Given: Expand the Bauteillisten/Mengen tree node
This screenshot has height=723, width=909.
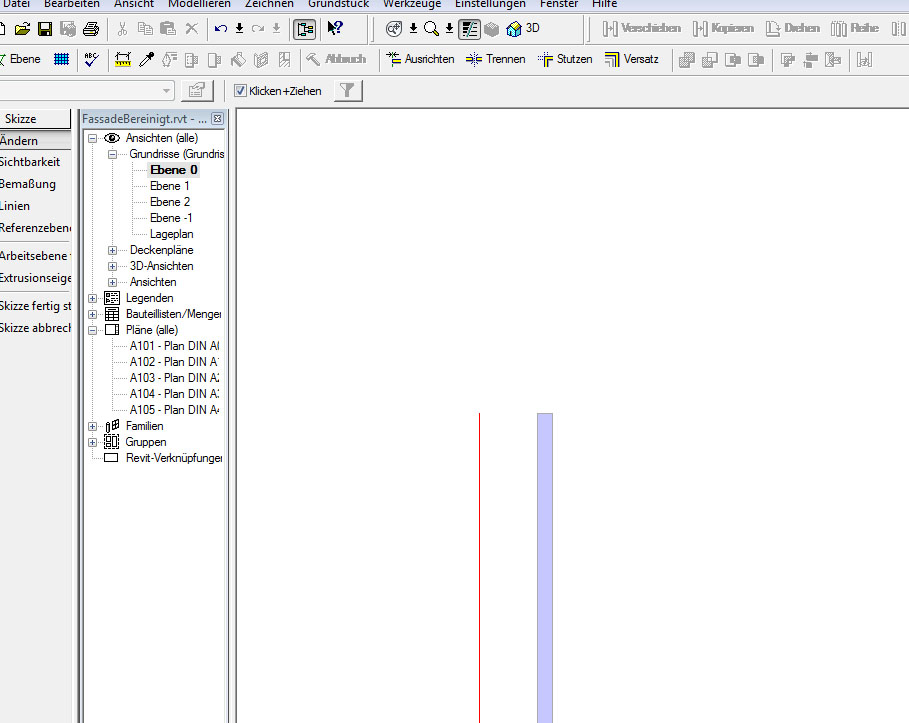Looking at the screenshot, I should click(92, 314).
